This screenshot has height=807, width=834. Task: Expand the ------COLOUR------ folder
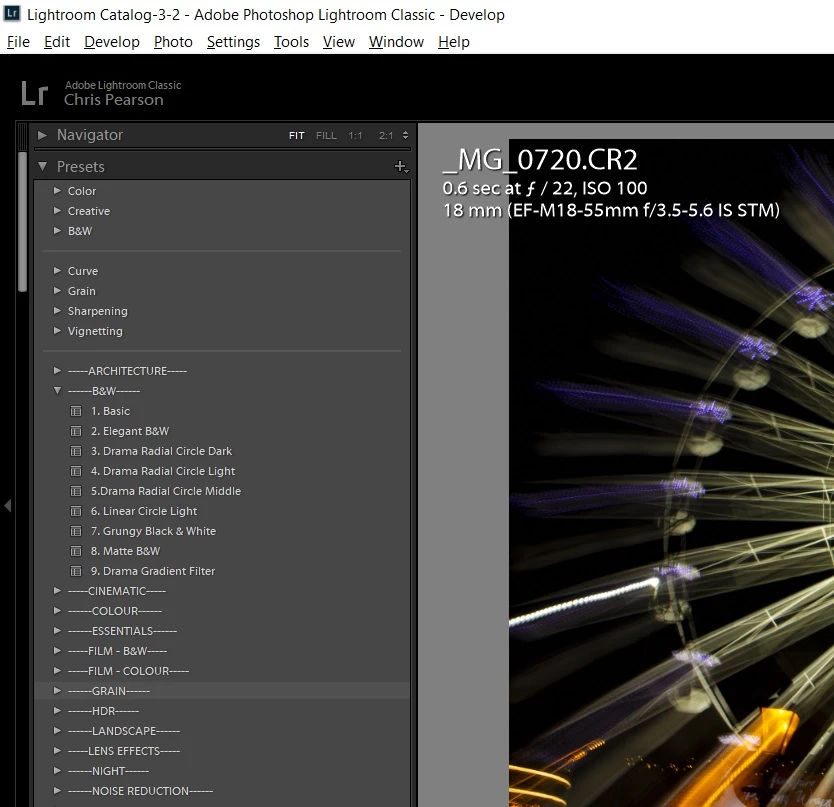(57, 611)
